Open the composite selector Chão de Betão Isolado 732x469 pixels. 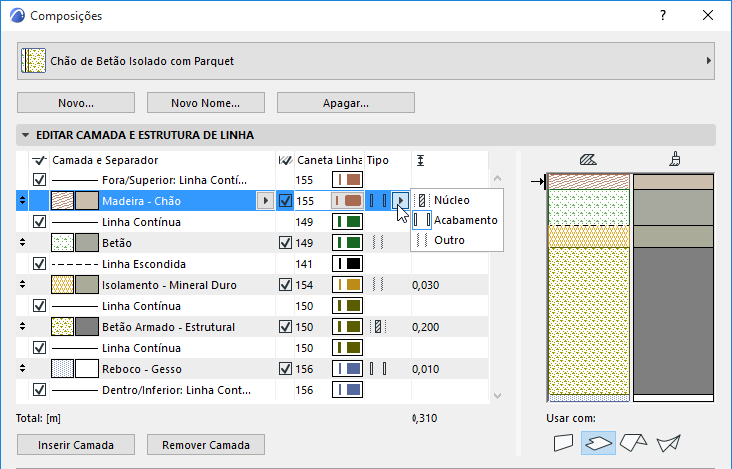pos(366,61)
